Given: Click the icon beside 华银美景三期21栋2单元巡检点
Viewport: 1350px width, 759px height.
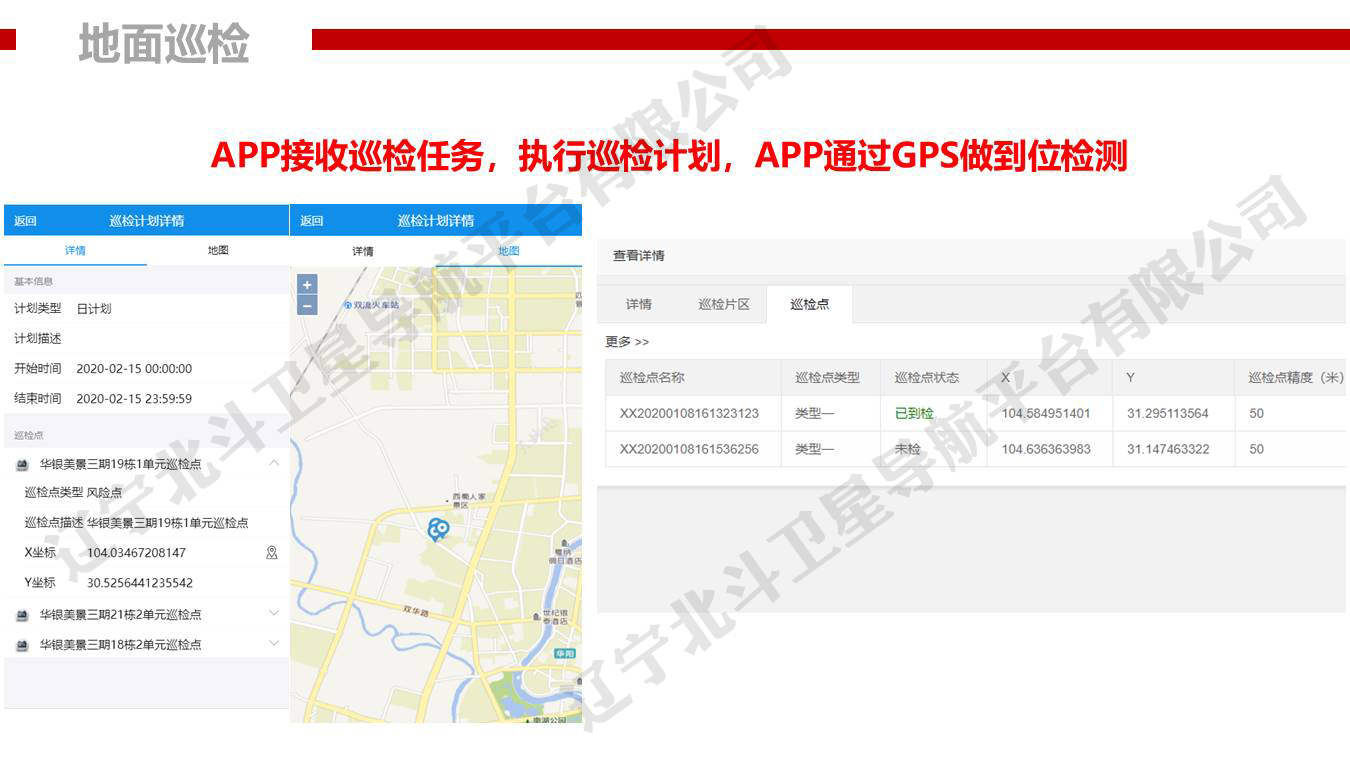Looking at the screenshot, I should point(22,615).
